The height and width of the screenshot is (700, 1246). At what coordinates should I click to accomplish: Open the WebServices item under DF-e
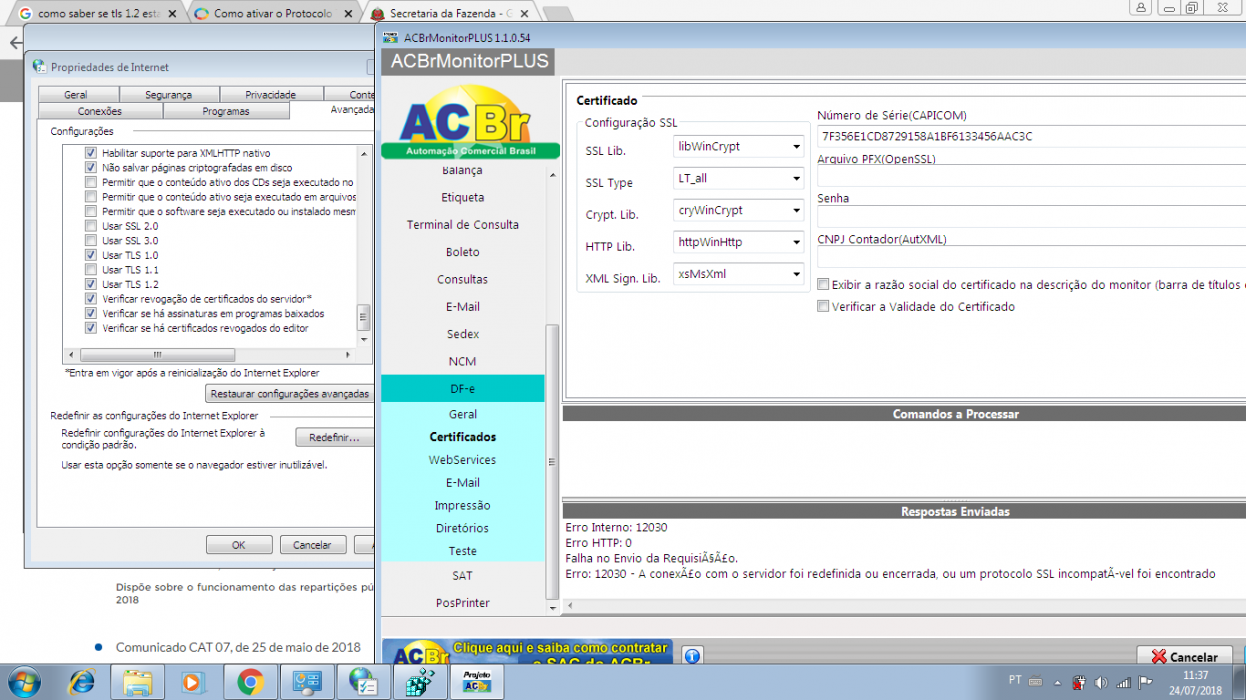click(x=463, y=460)
